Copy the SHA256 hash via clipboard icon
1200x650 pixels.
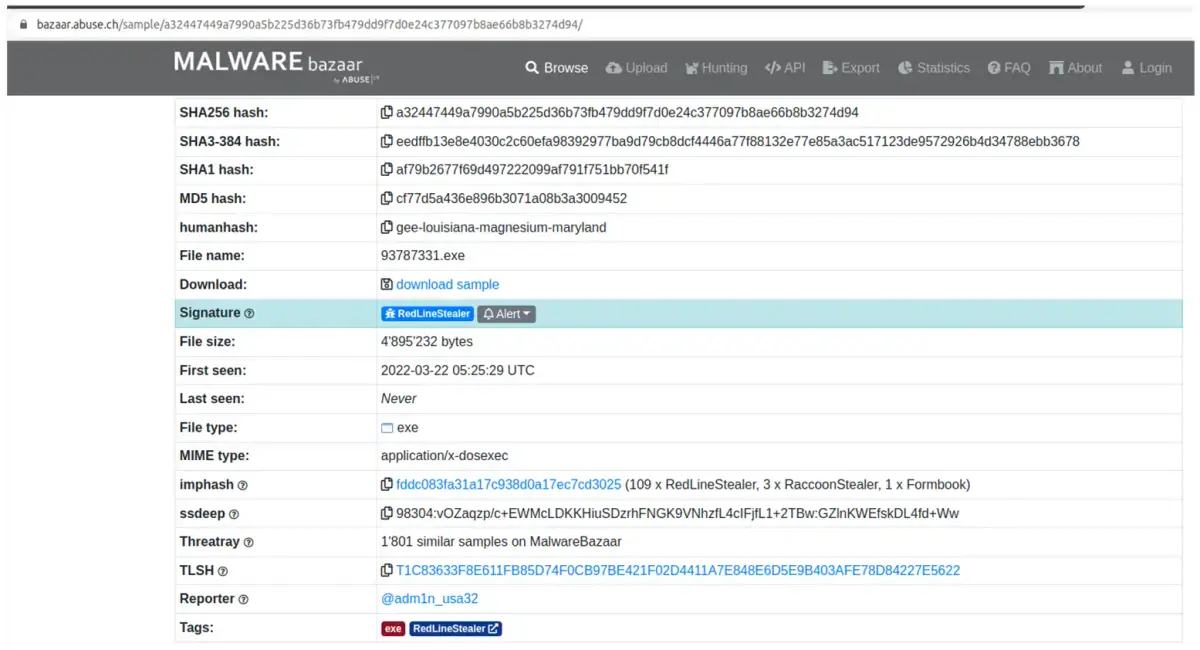tap(386, 113)
